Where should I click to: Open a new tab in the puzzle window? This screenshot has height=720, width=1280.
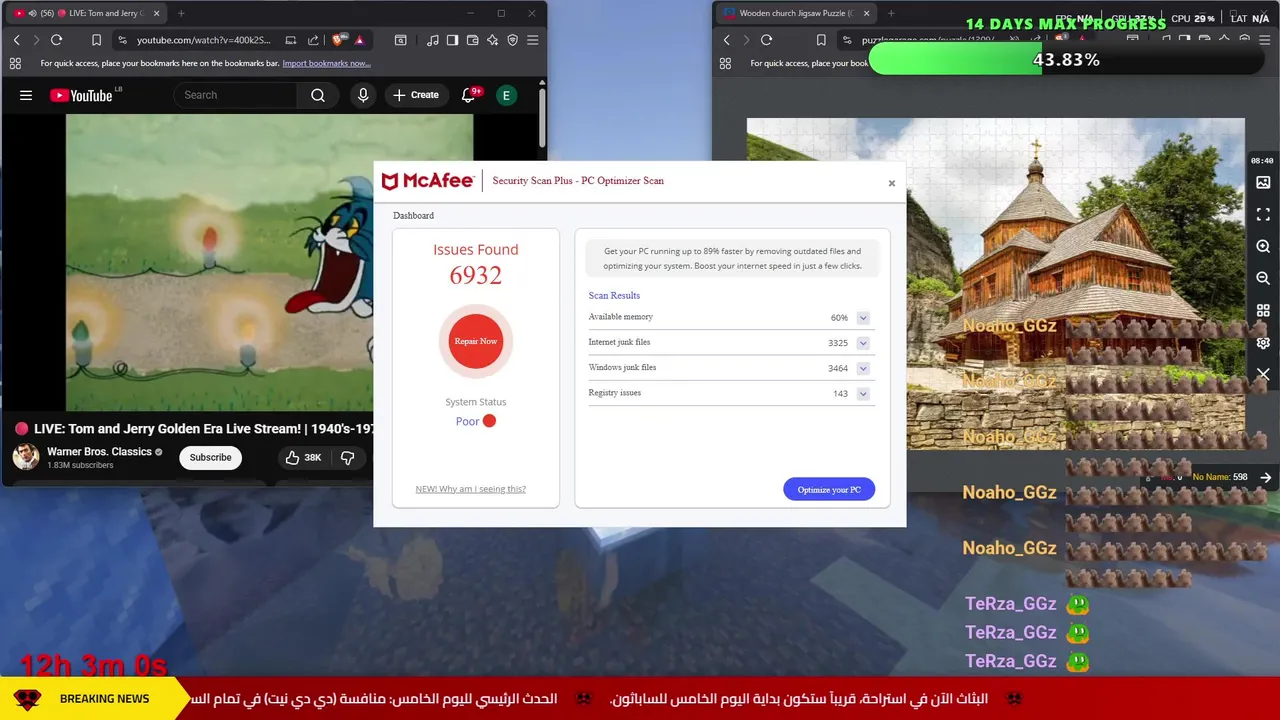click(x=891, y=13)
